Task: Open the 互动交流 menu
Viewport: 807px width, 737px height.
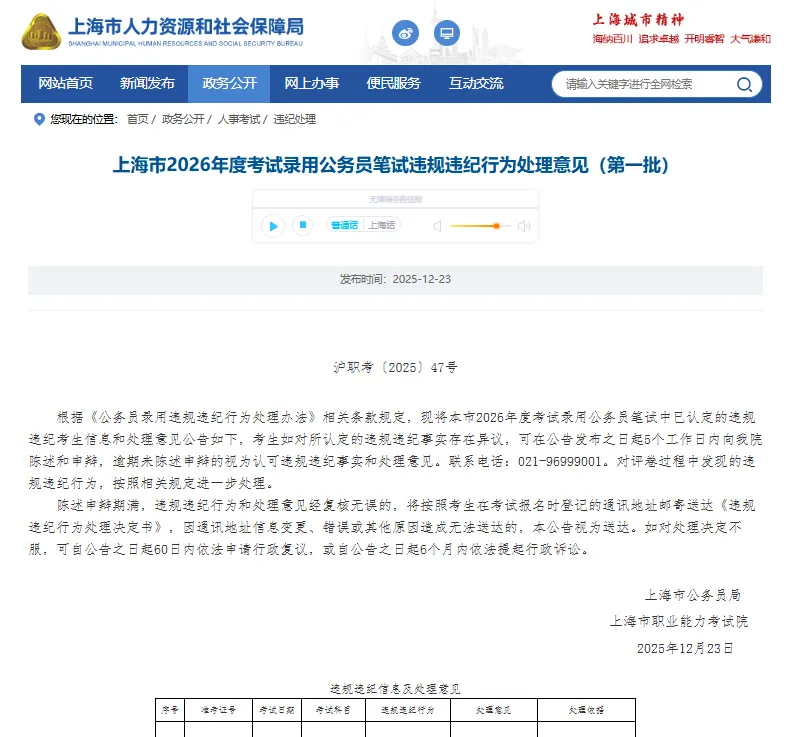Action: tap(476, 83)
